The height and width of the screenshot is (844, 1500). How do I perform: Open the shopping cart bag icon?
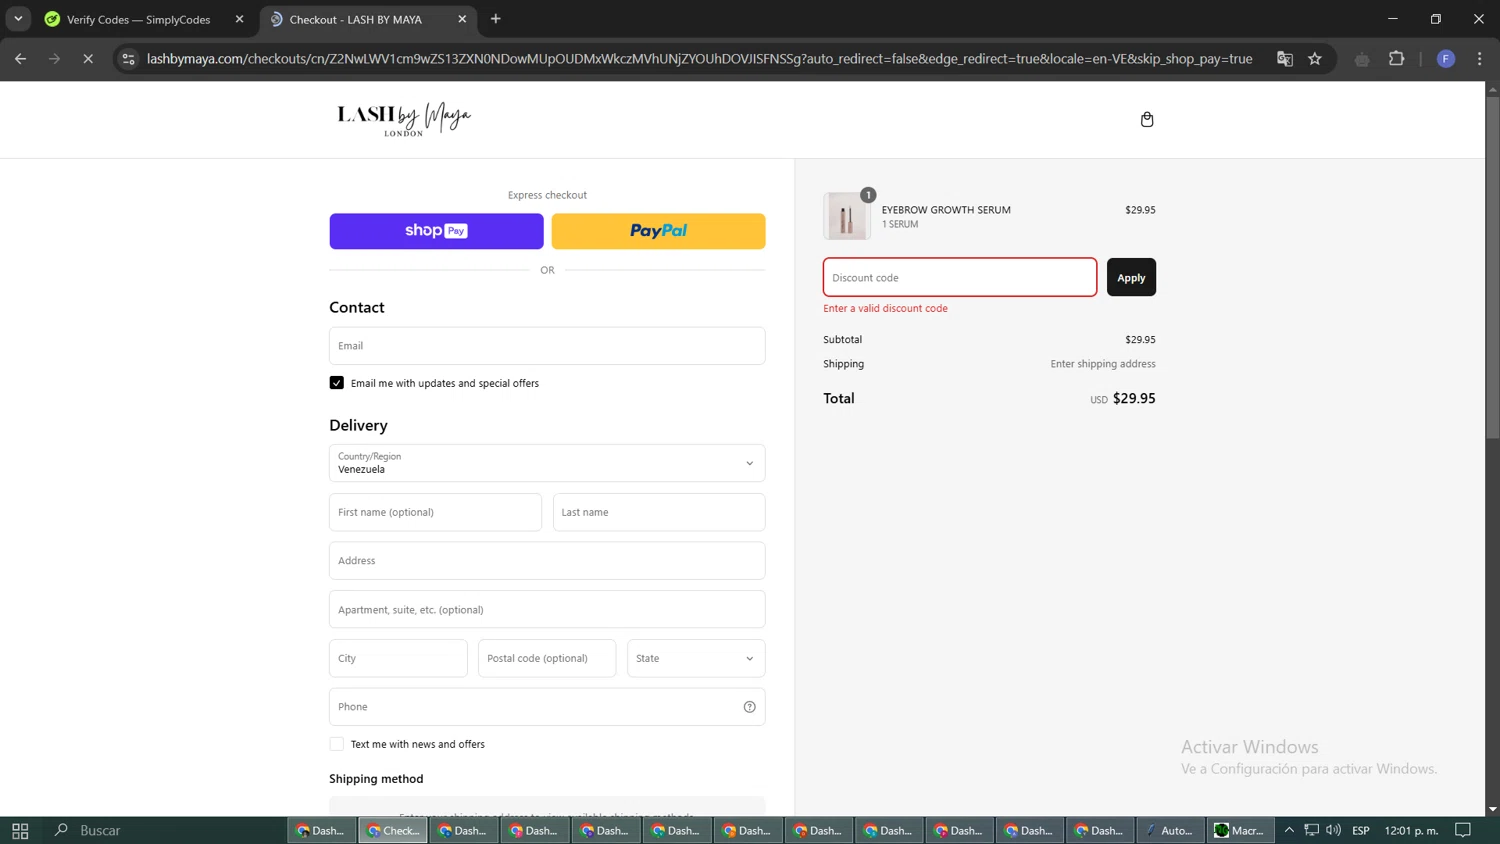pyautogui.click(x=1147, y=119)
